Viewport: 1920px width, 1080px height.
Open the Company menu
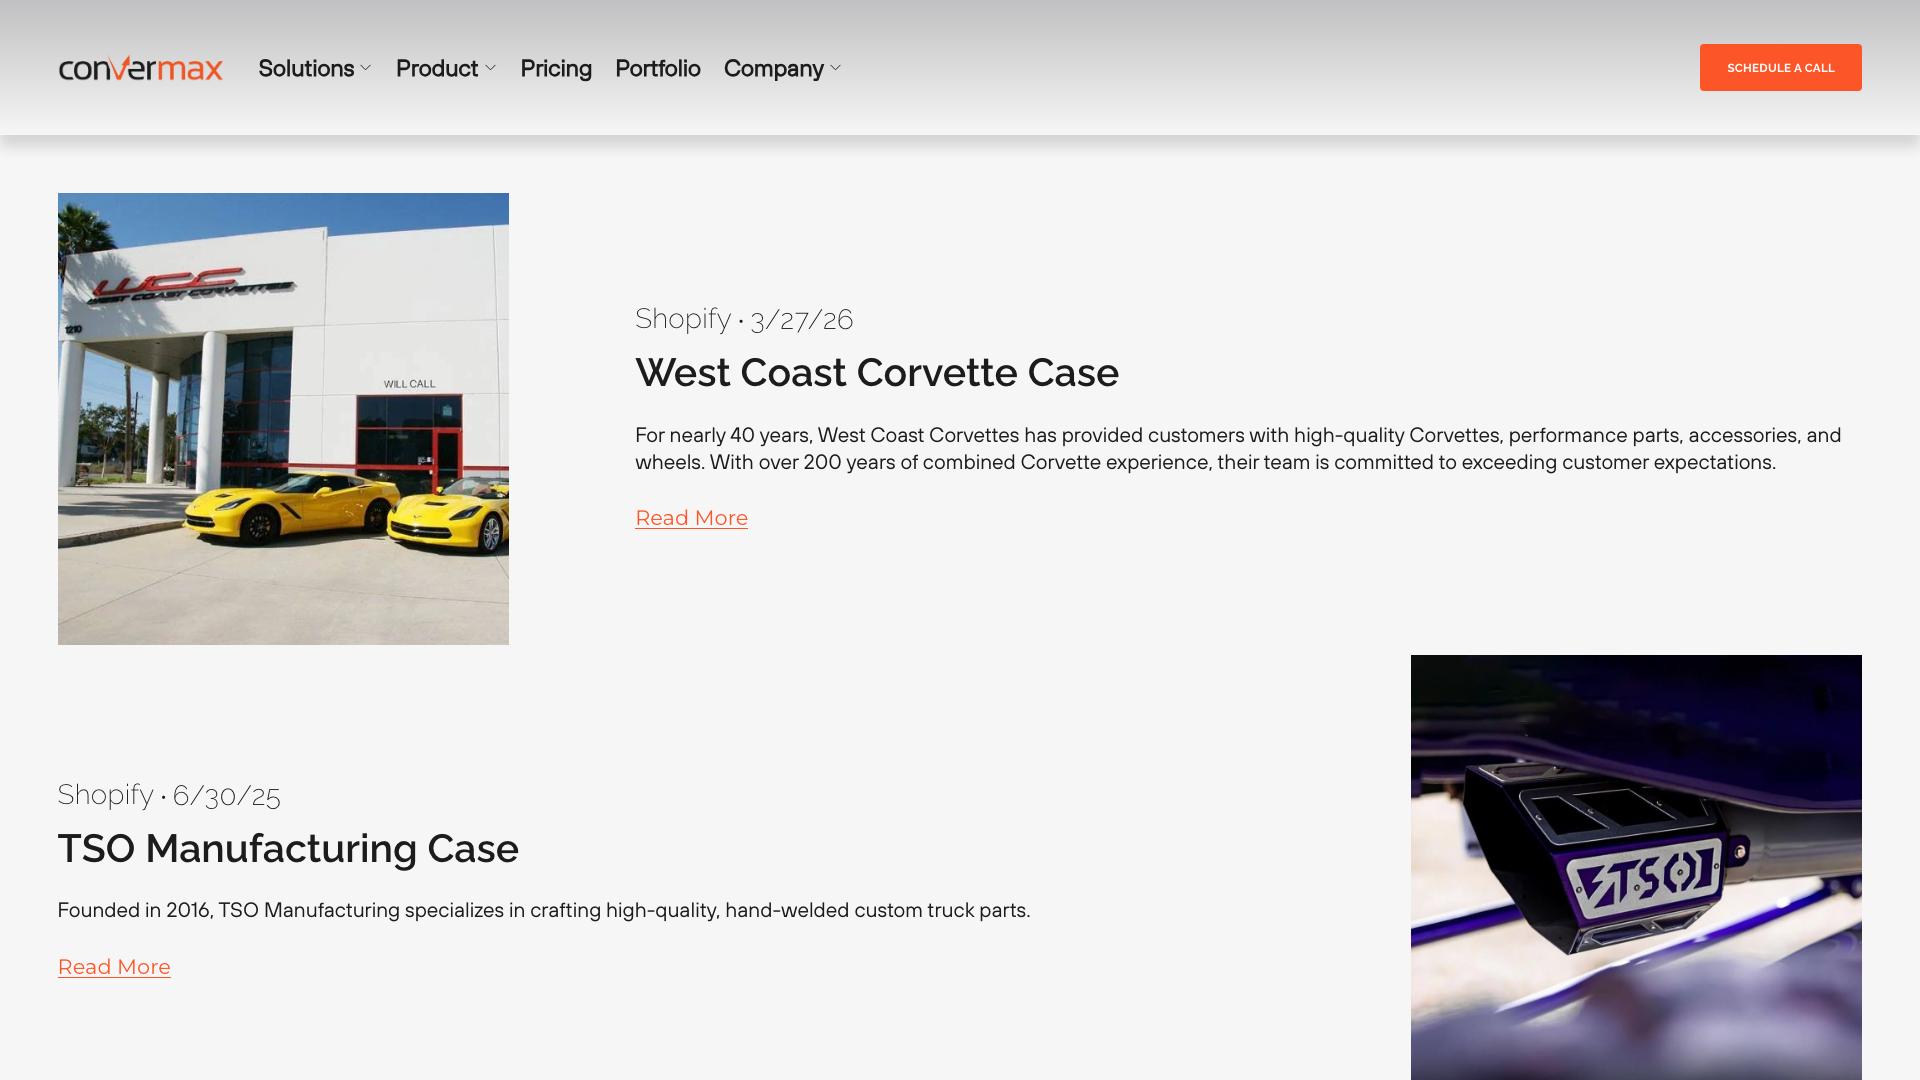click(774, 68)
